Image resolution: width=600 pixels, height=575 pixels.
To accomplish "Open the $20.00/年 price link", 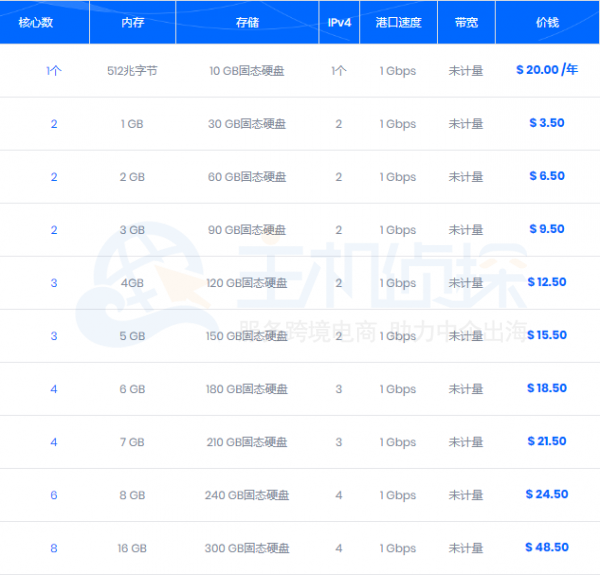I will [547, 70].
